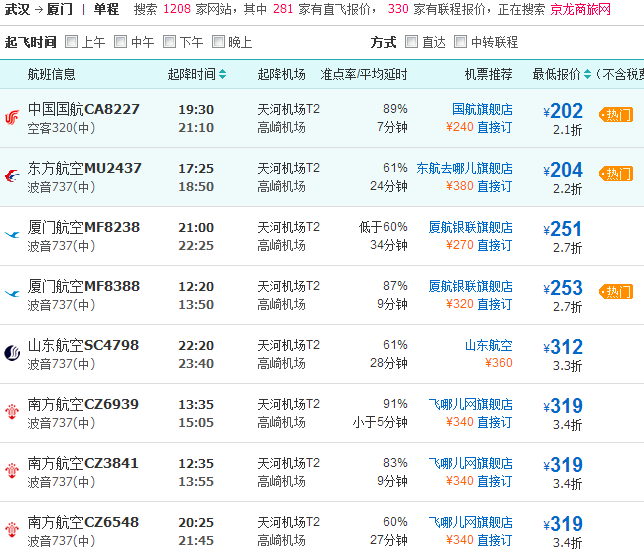Screen dimensions: 644x553
Task: Click the 19:30 departure time
Action: click(196, 110)
